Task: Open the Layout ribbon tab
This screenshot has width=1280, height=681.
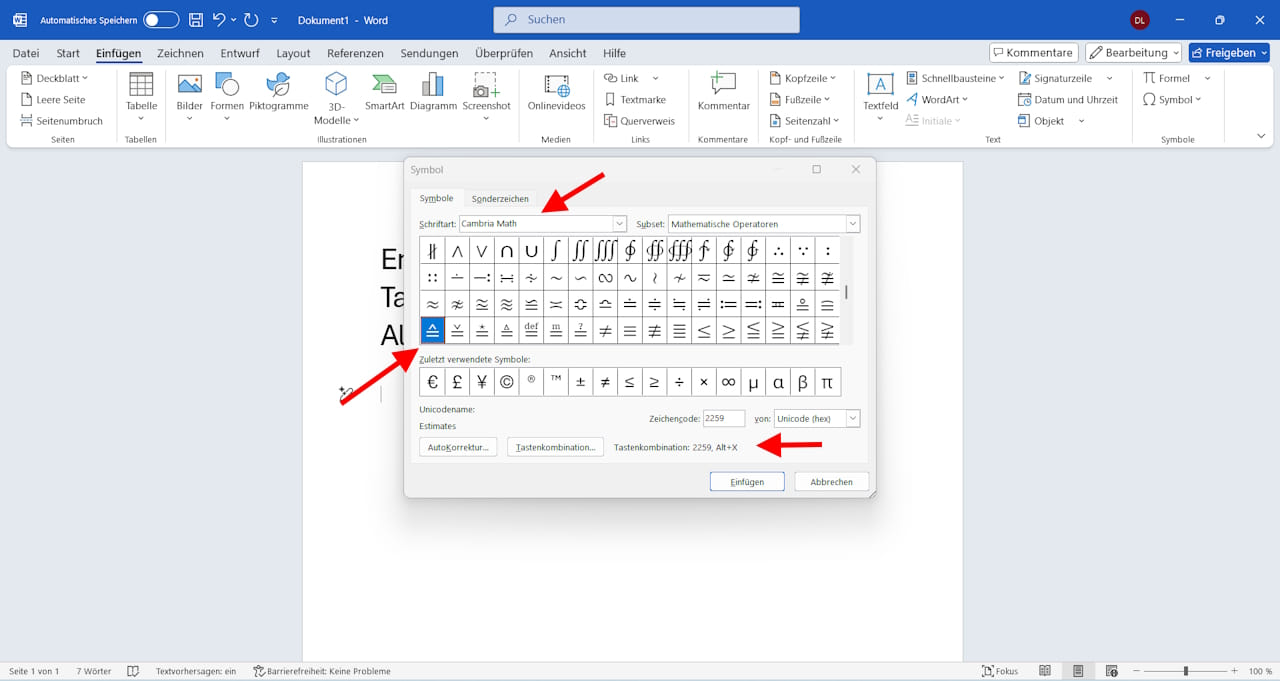Action: point(293,53)
